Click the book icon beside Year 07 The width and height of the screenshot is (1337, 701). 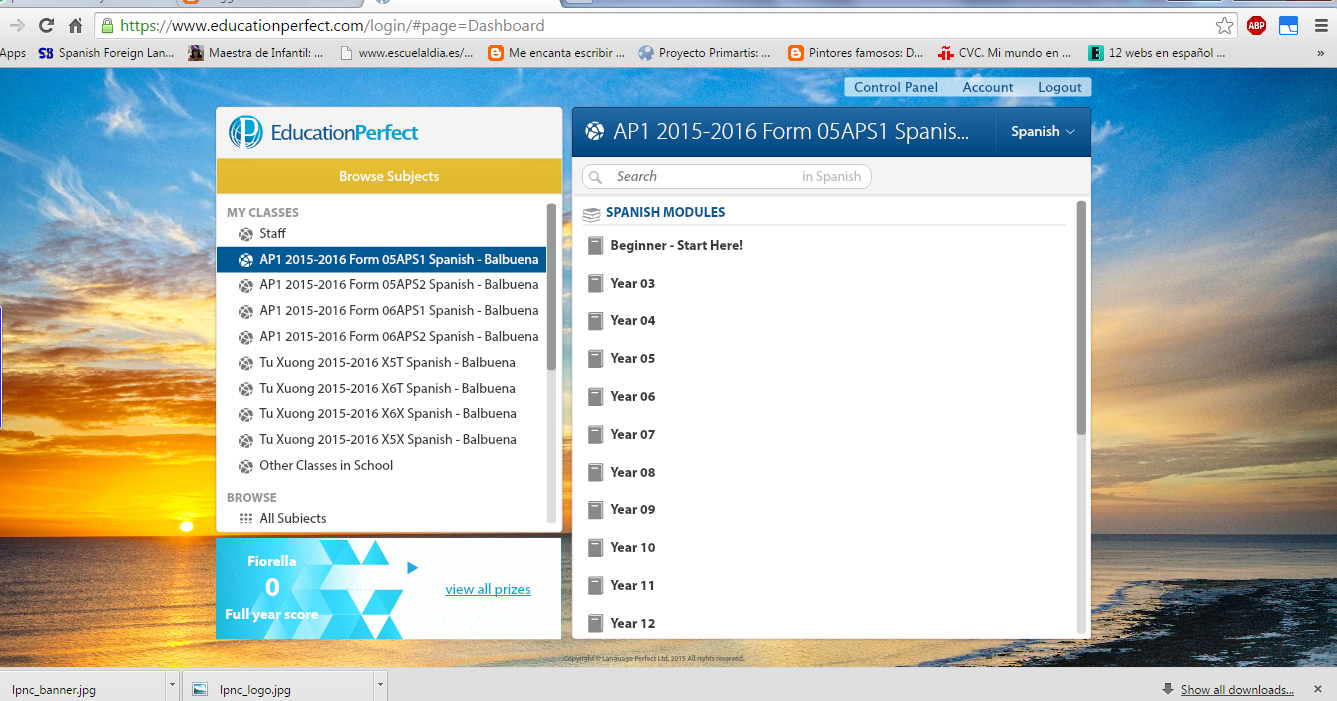click(x=596, y=434)
